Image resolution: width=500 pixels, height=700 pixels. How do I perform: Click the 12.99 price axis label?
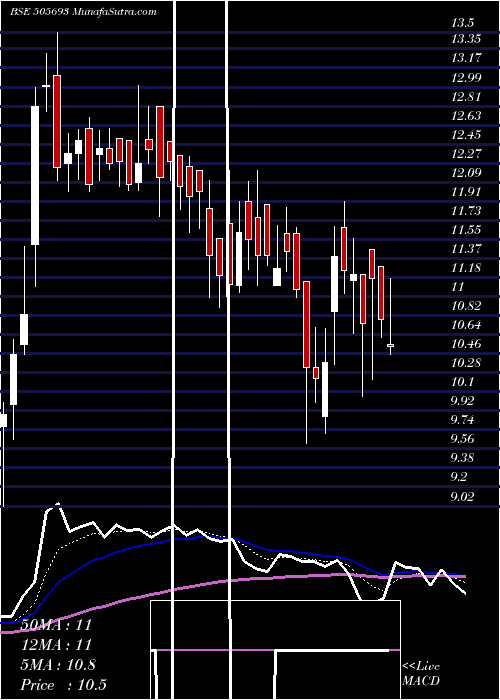[466, 78]
